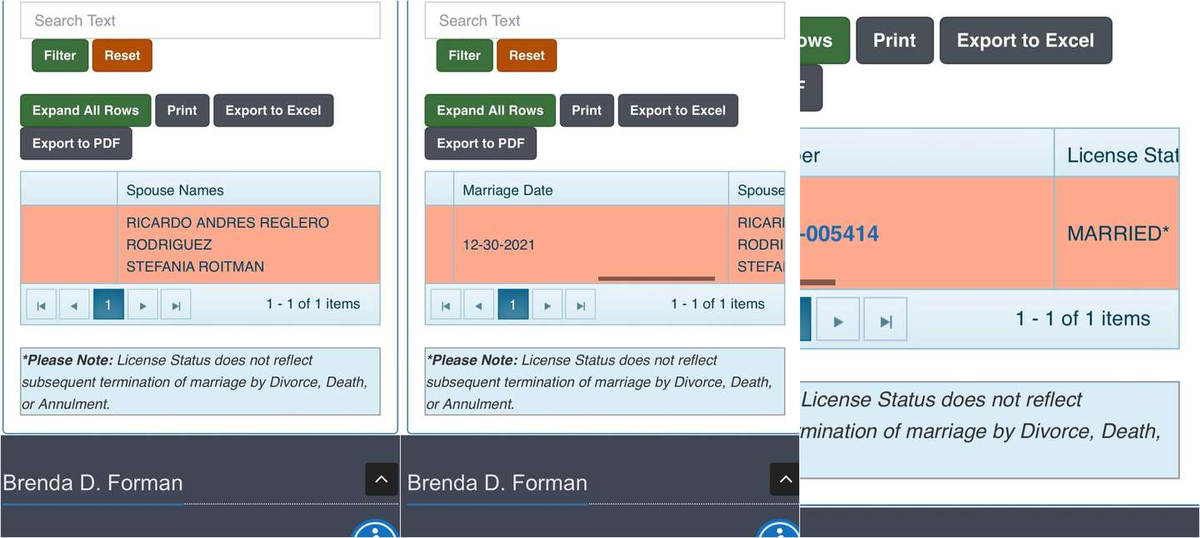1200x538 pixels.
Task: Sort by Marriage Date column header
Action: 508,190
